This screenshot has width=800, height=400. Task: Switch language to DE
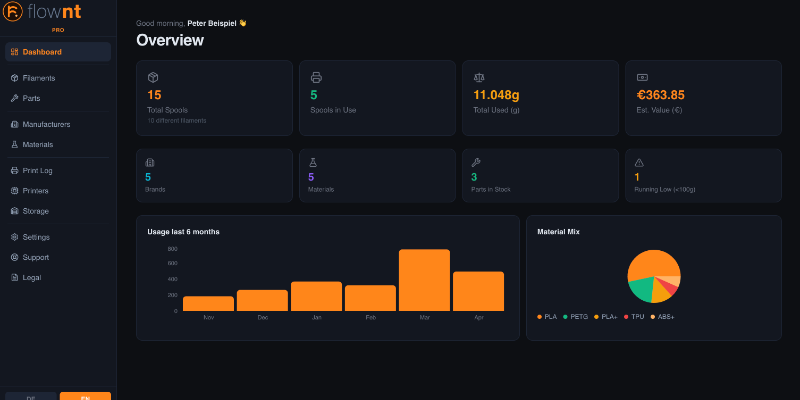[x=31, y=396]
